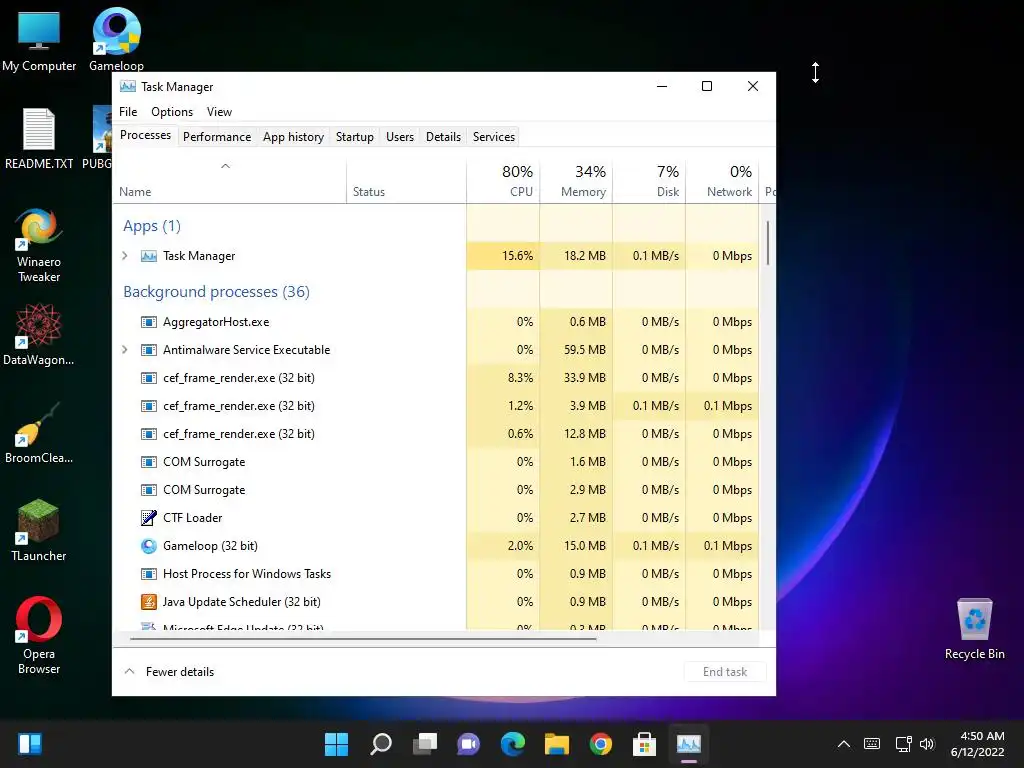Open the clock showing 4:50 AM

point(978,744)
